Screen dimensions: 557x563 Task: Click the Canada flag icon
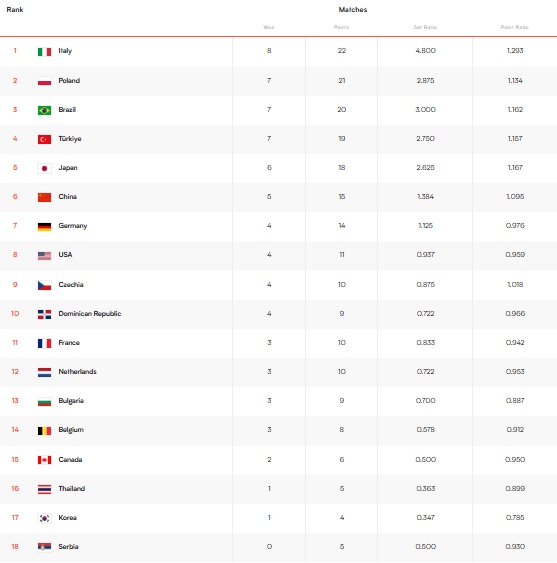point(44,460)
